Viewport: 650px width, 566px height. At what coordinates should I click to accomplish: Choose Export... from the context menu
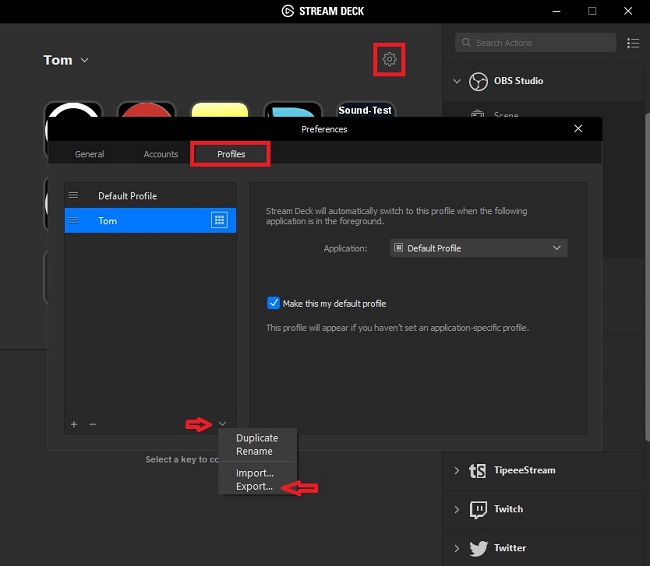click(254, 486)
